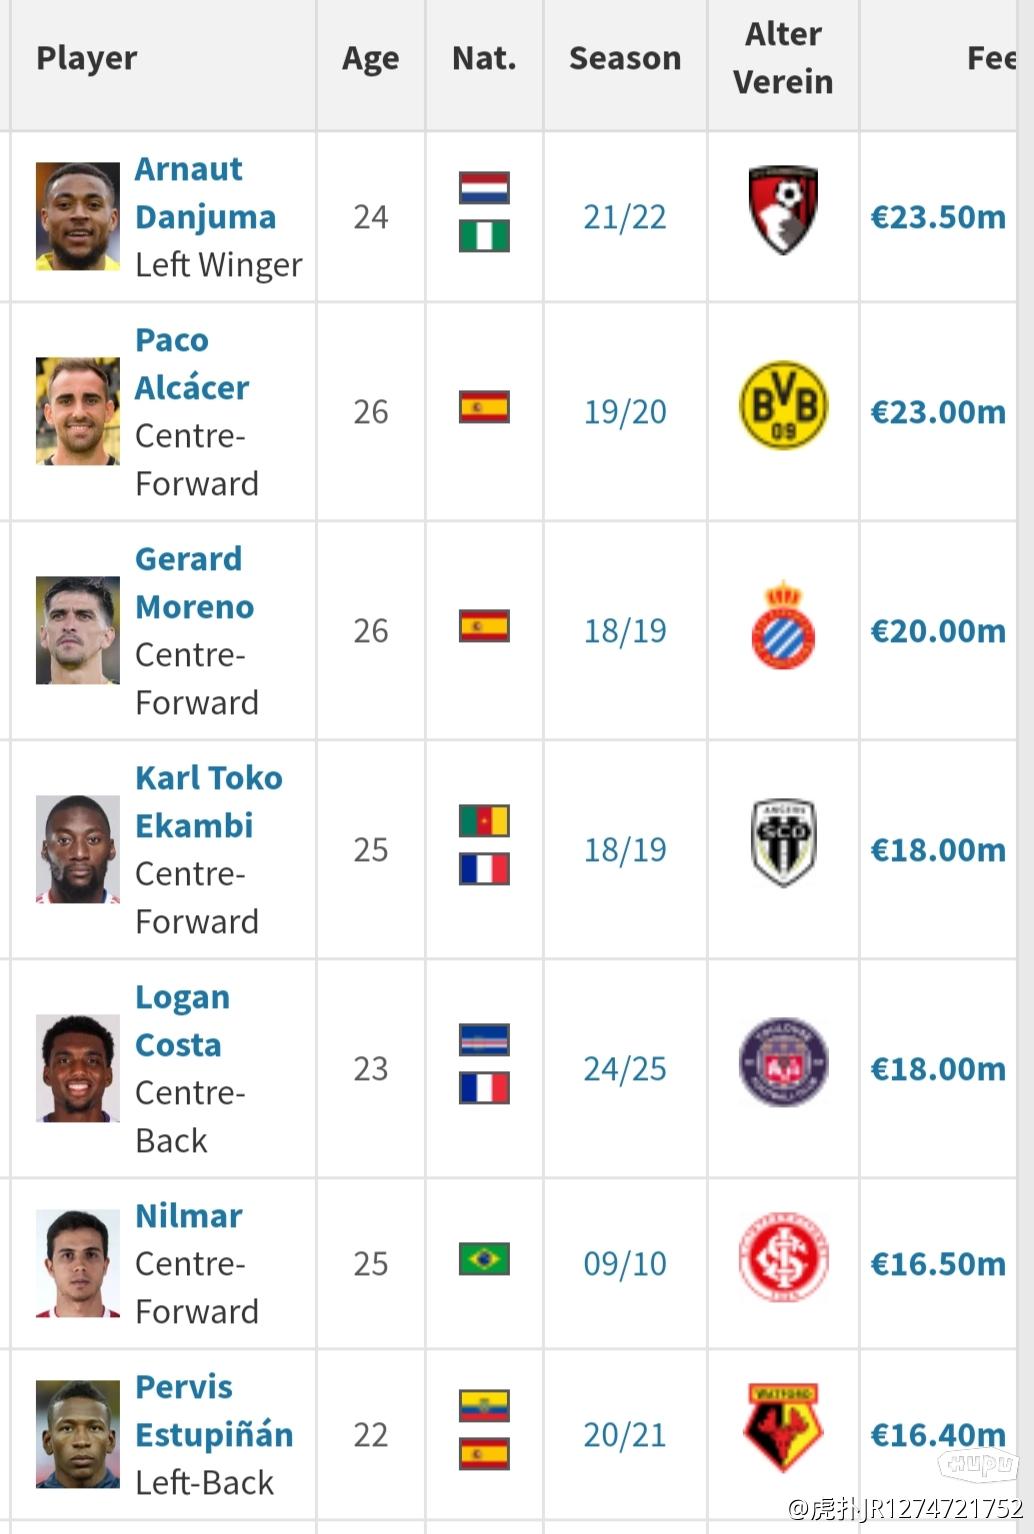Screen dimensions: 1034x1534
Task: Click the Borussia Dortmund BVB logo
Action: pos(783,405)
